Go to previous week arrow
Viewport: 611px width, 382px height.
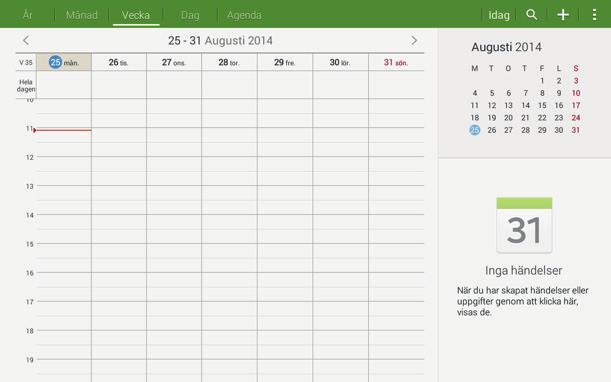(x=26, y=40)
